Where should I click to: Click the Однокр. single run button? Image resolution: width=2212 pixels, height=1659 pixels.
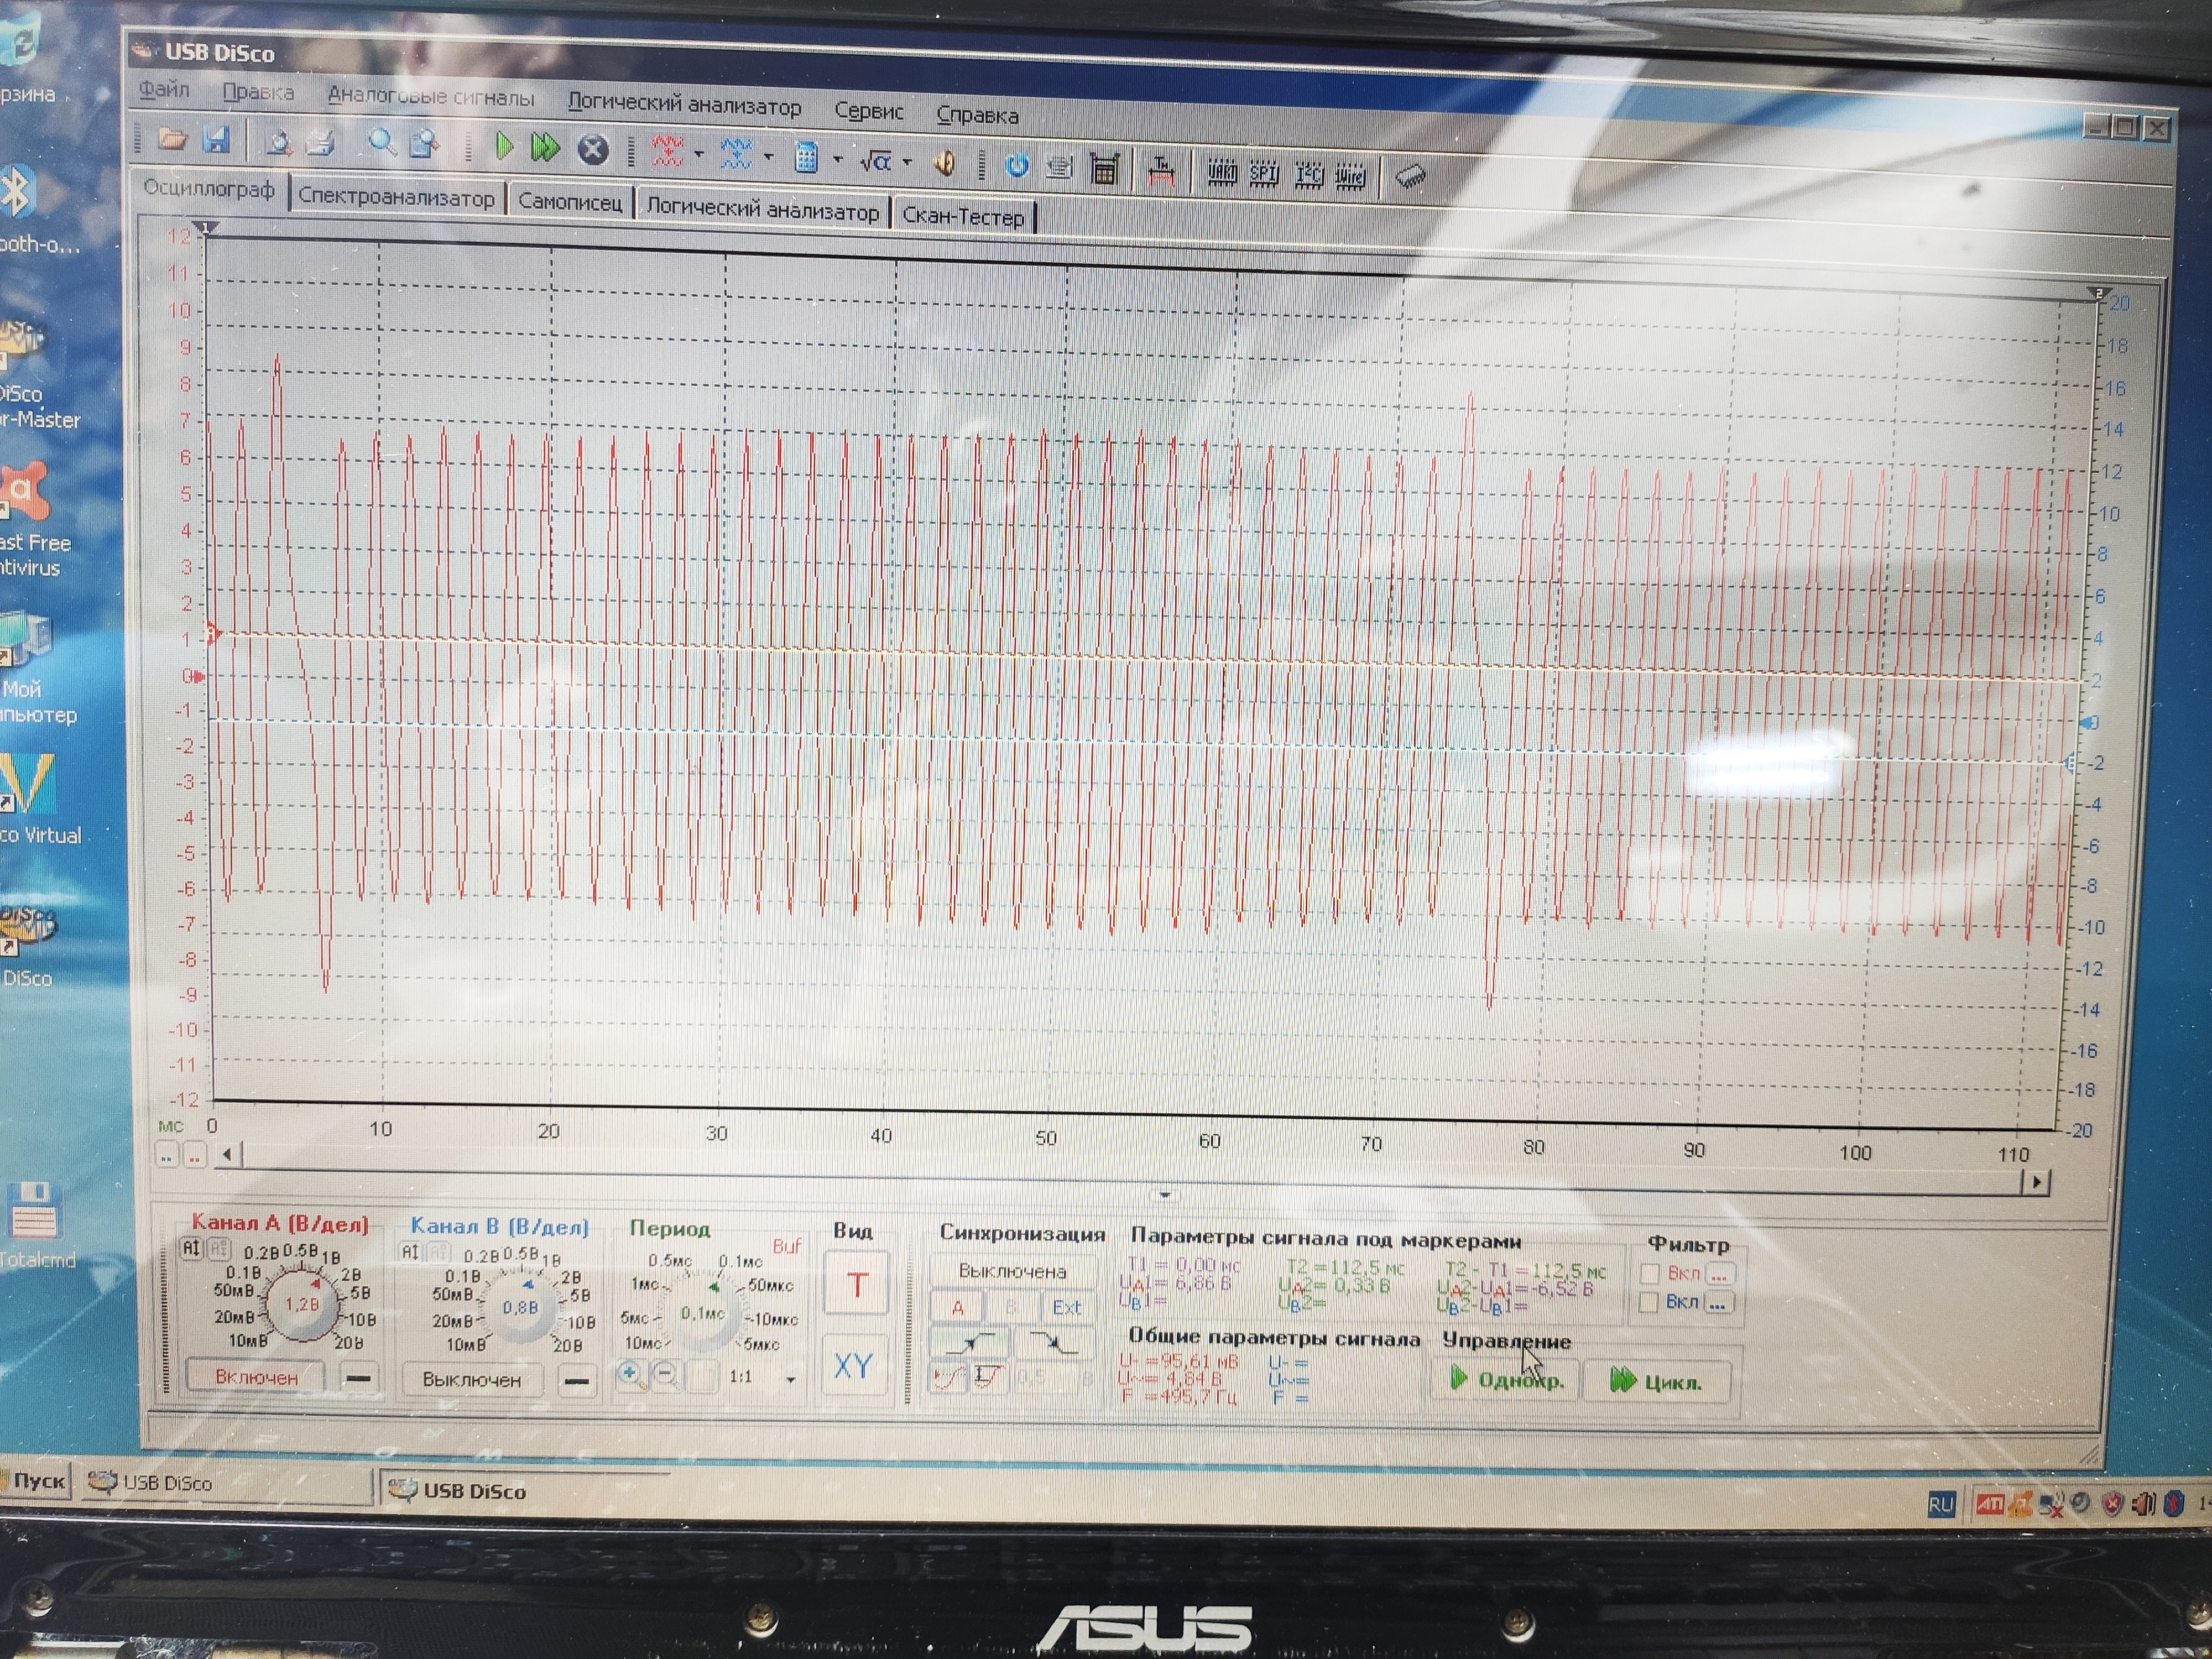[1507, 1380]
